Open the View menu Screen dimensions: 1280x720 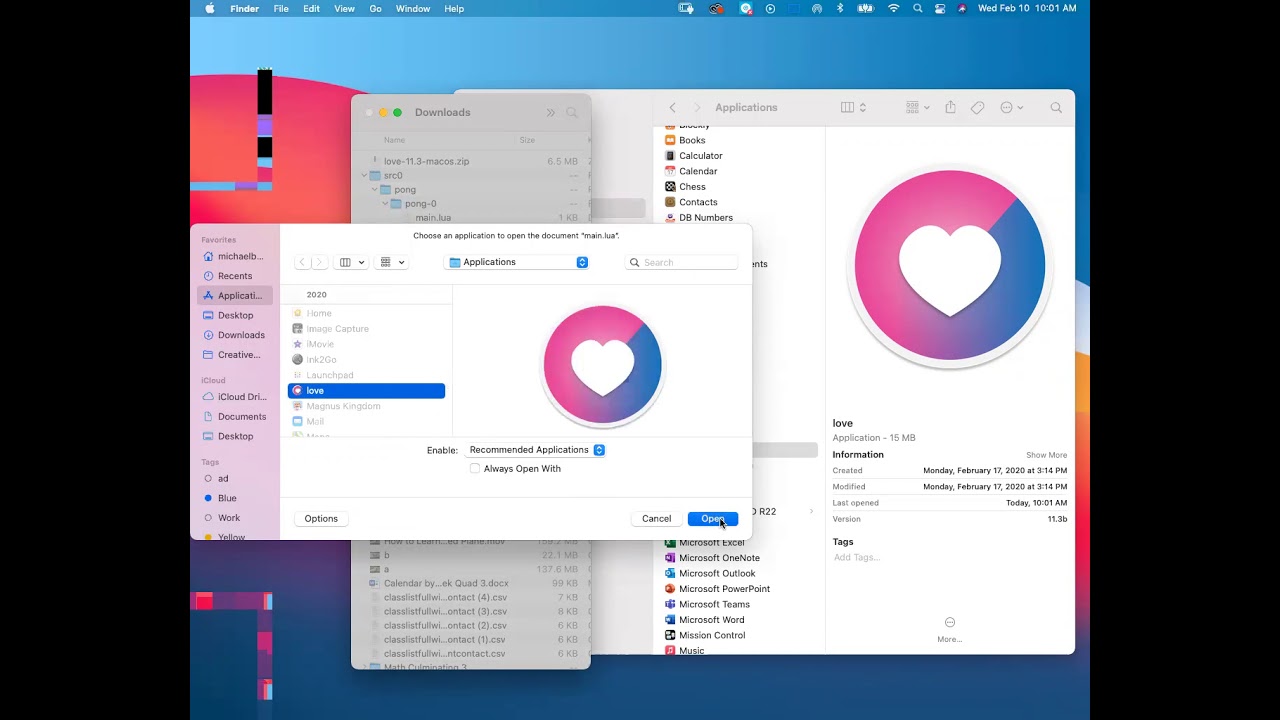[x=344, y=8]
